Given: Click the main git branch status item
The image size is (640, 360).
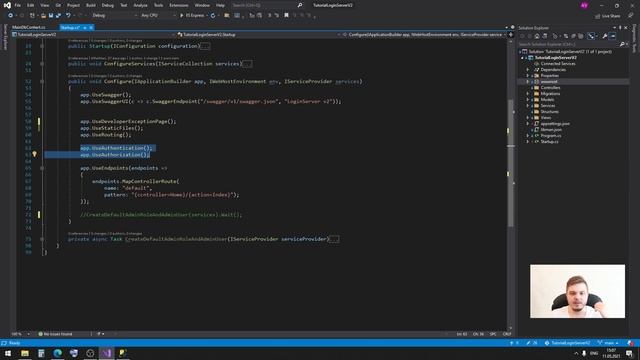Looking at the screenshot, I should 608,343.
